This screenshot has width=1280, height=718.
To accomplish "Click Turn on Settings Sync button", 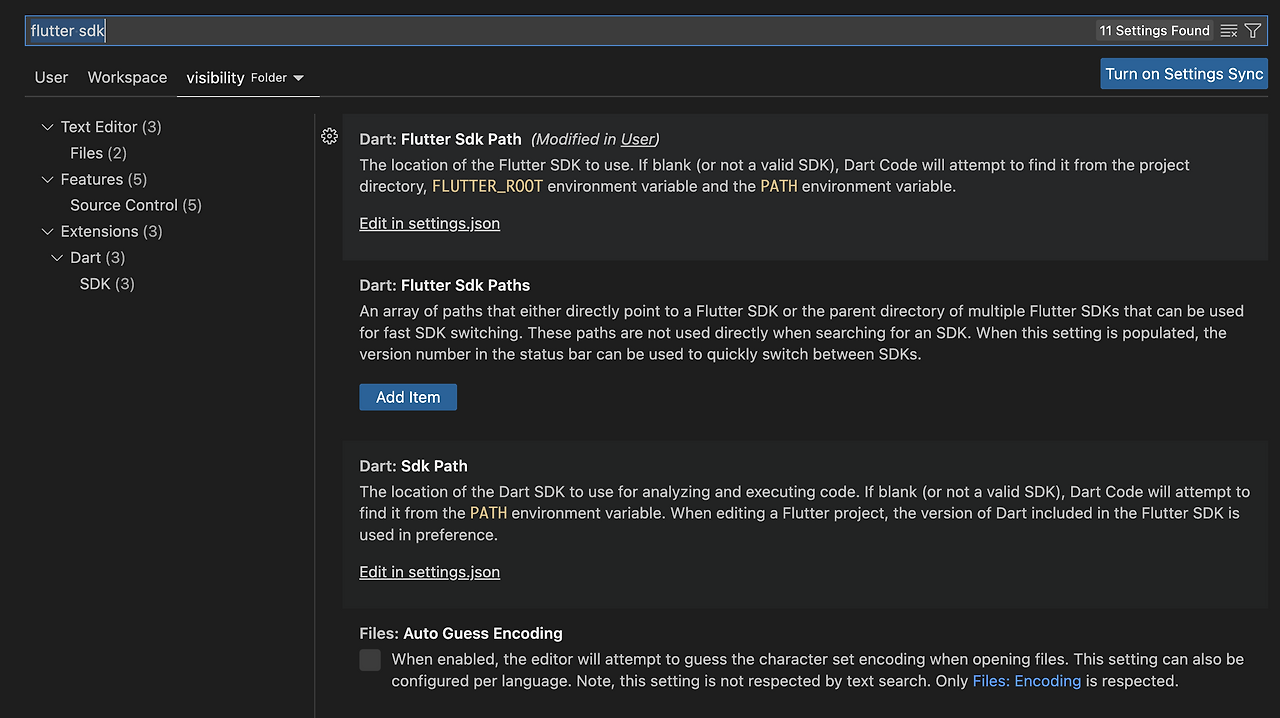I will click(x=1184, y=74).
